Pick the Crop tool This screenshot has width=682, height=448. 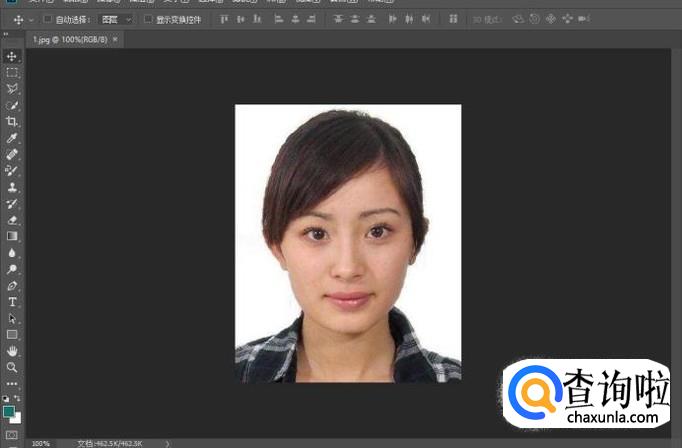pos(12,121)
